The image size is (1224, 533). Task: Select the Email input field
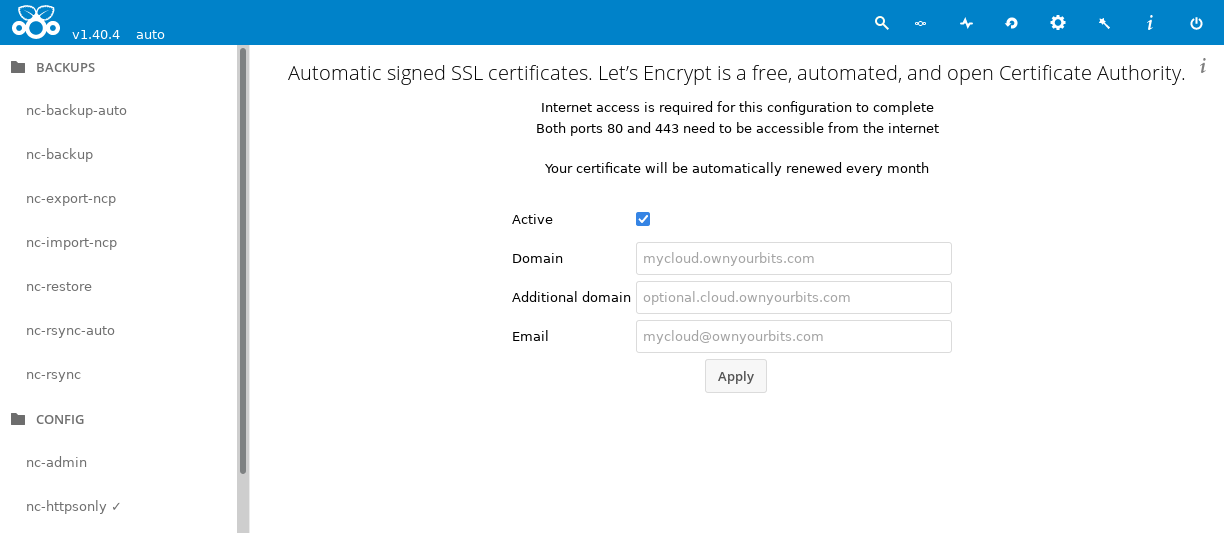click(x=793, y=336)
